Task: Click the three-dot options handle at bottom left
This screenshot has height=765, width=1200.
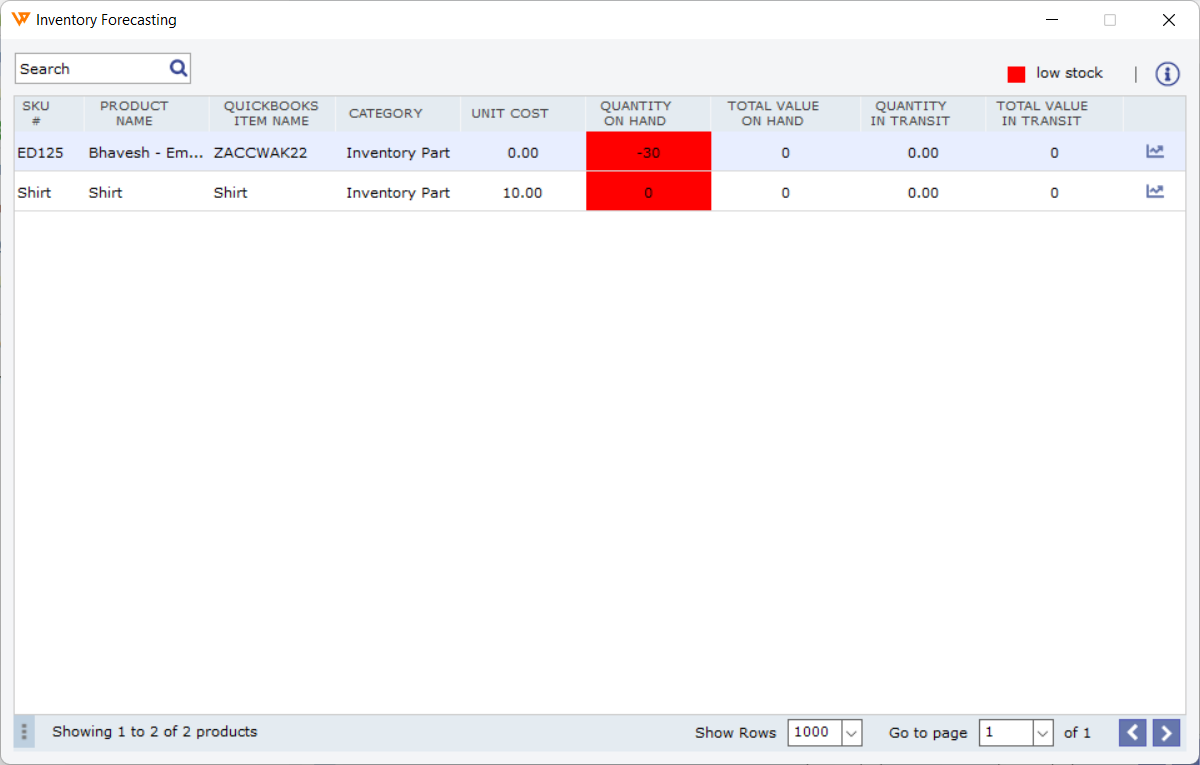Action: 24,732
